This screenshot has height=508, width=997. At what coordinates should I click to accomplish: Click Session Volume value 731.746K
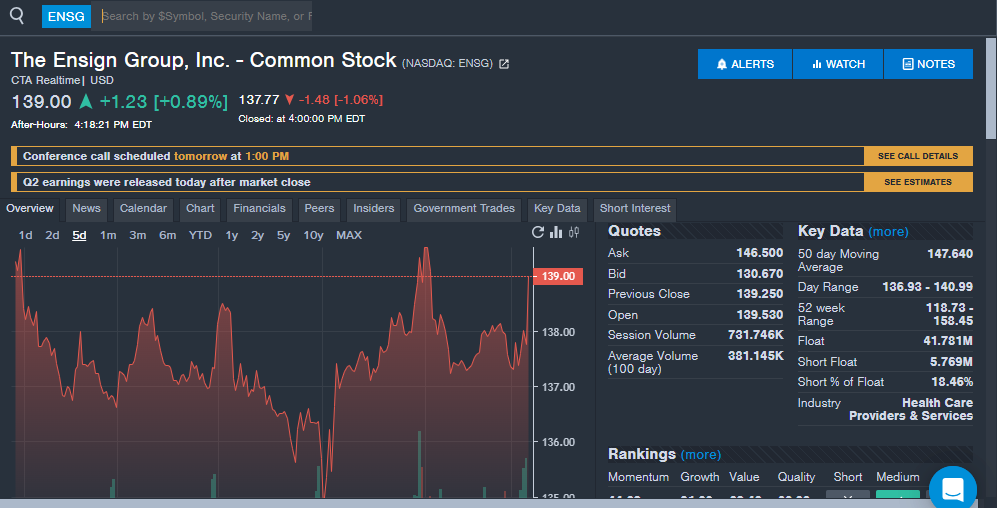pyautogui.click(x=755, y=335)
